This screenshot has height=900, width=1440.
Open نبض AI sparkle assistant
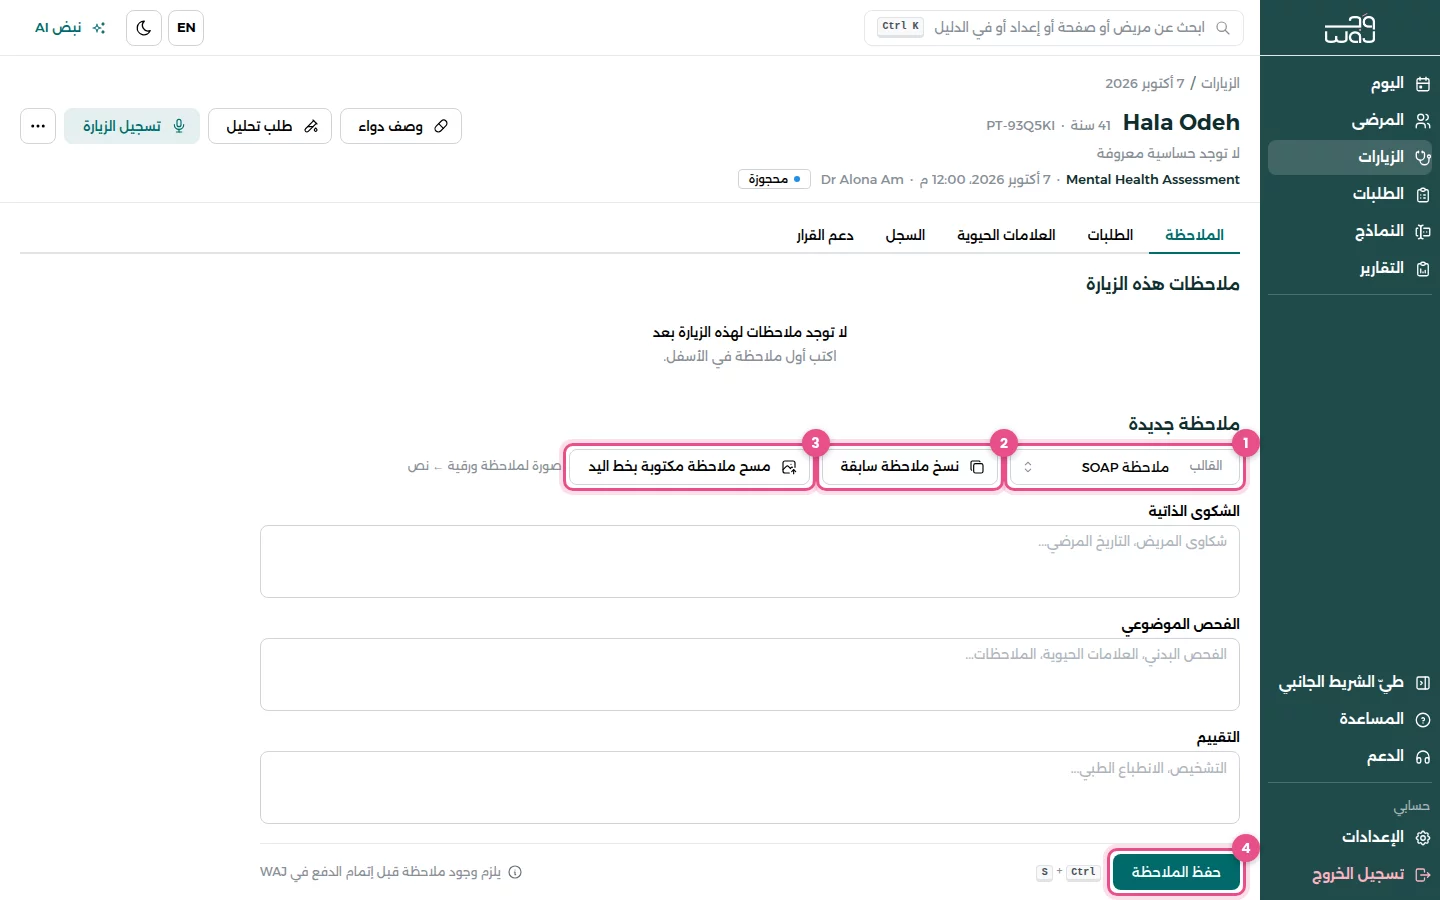point(70,28)
